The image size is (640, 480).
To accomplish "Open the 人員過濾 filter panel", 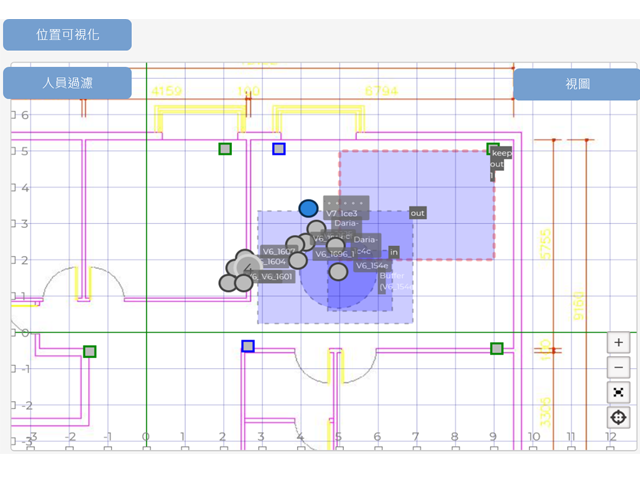I will pyautogui.click(x=67, y=83).
